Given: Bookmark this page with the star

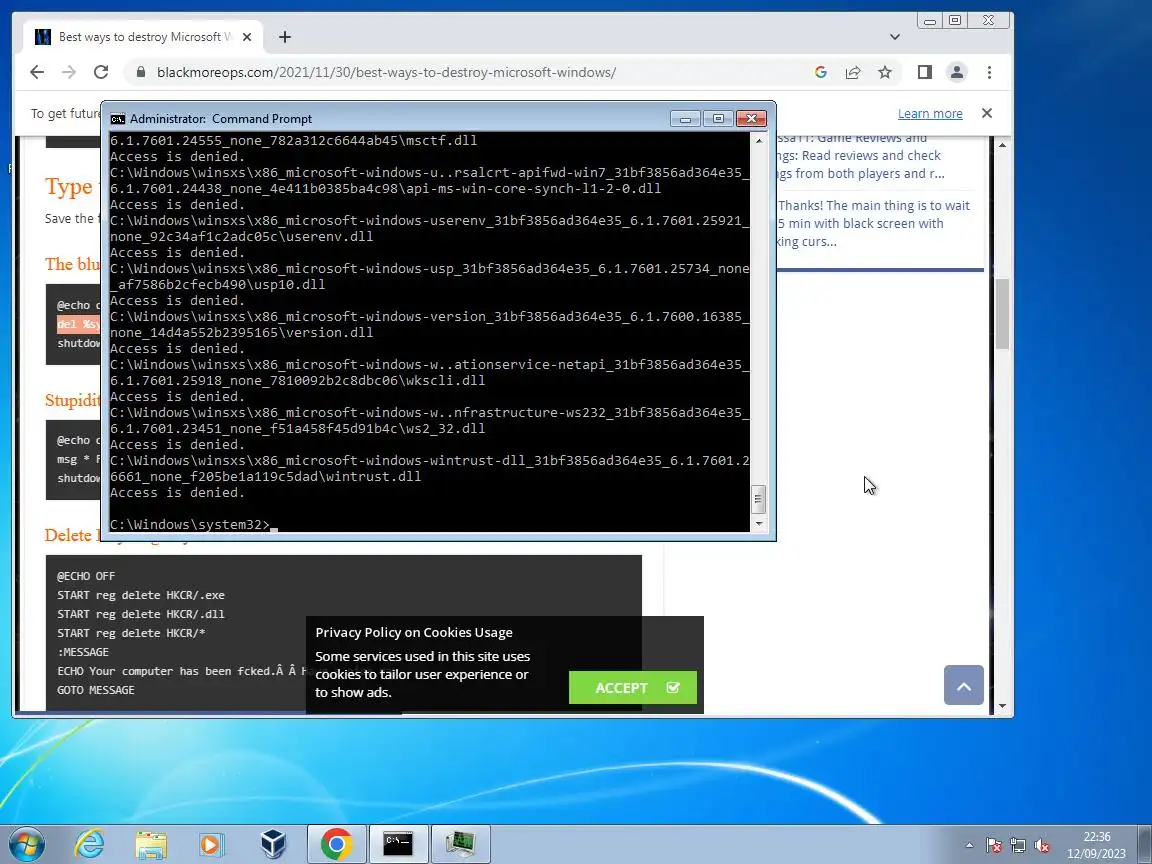Looking at the screenshot, I should pos(885,72).
